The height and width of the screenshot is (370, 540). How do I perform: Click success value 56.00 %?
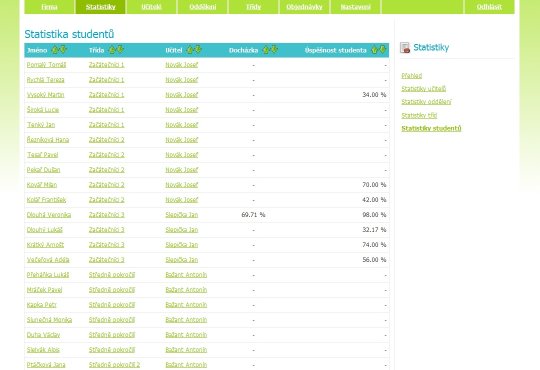click(374, 260)
